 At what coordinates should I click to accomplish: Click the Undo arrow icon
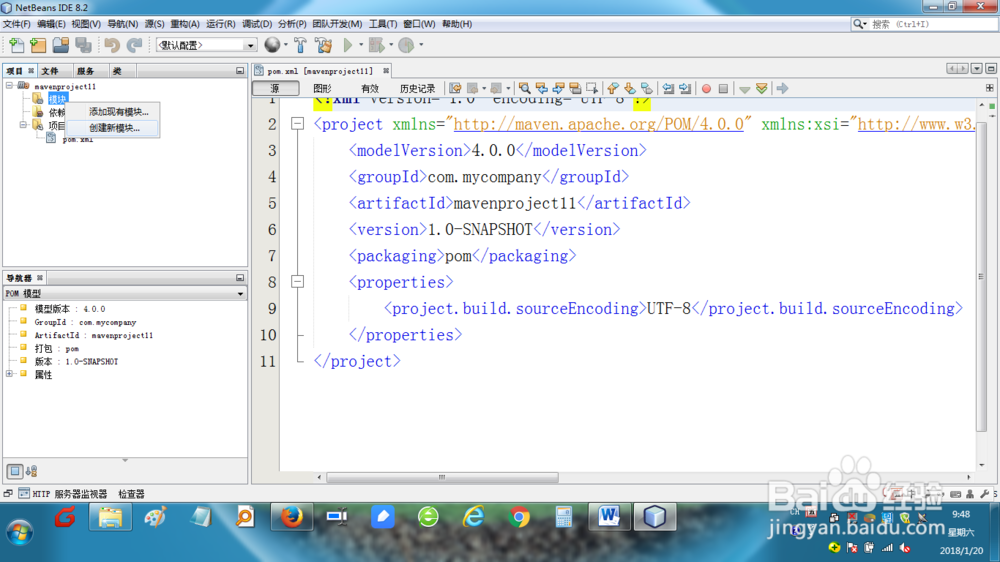[x=112, y=45]
